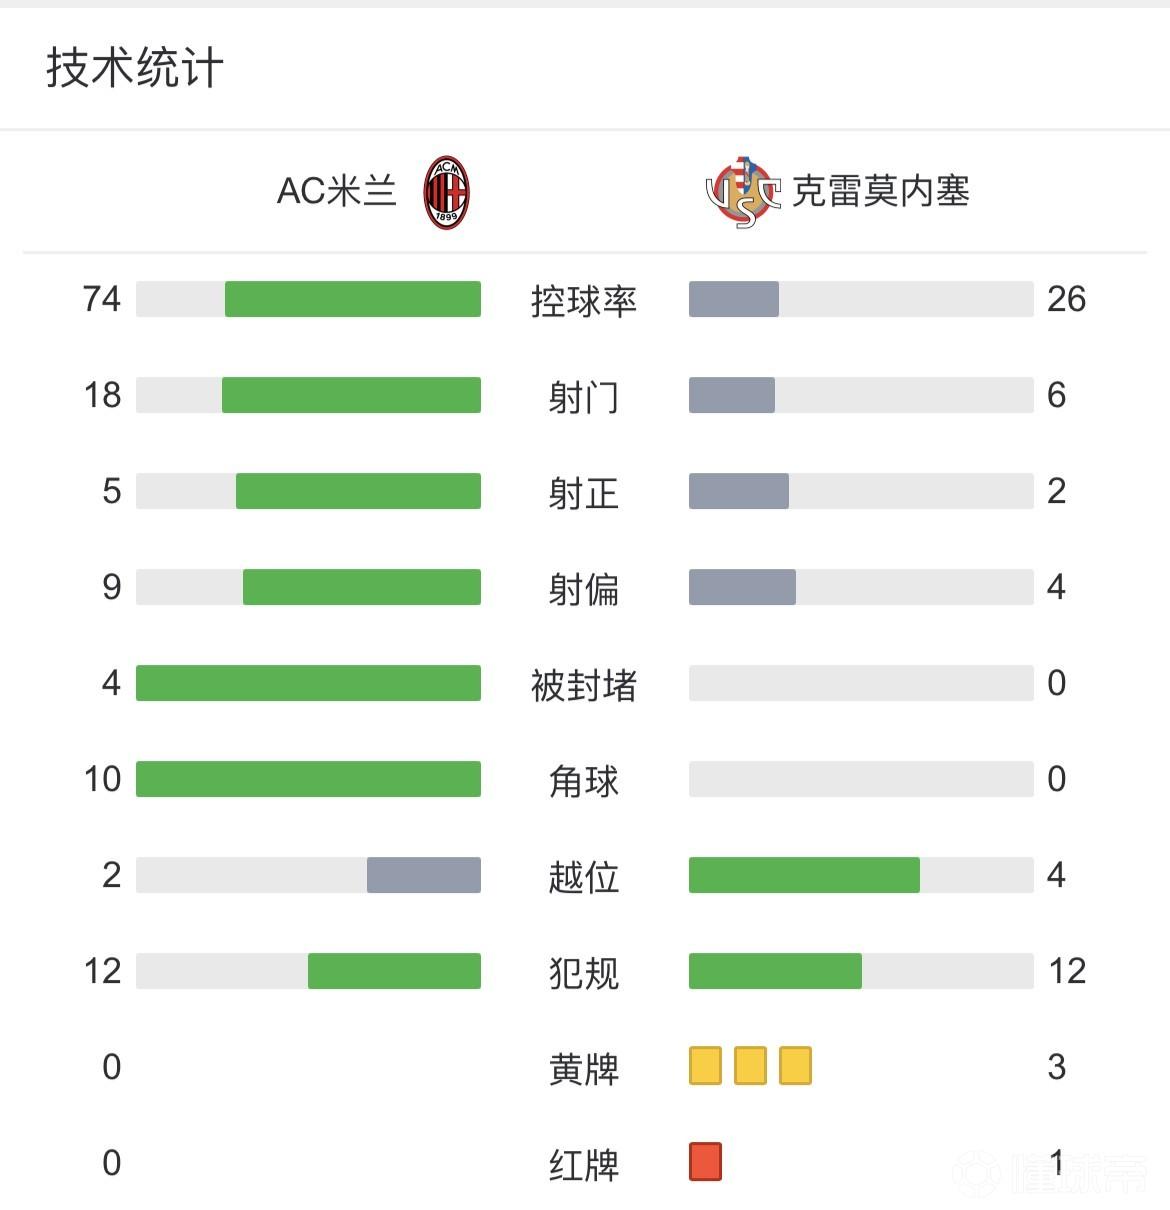
Task: Click Cremonese's gray possession bar
Action: [x=734, y=299]
